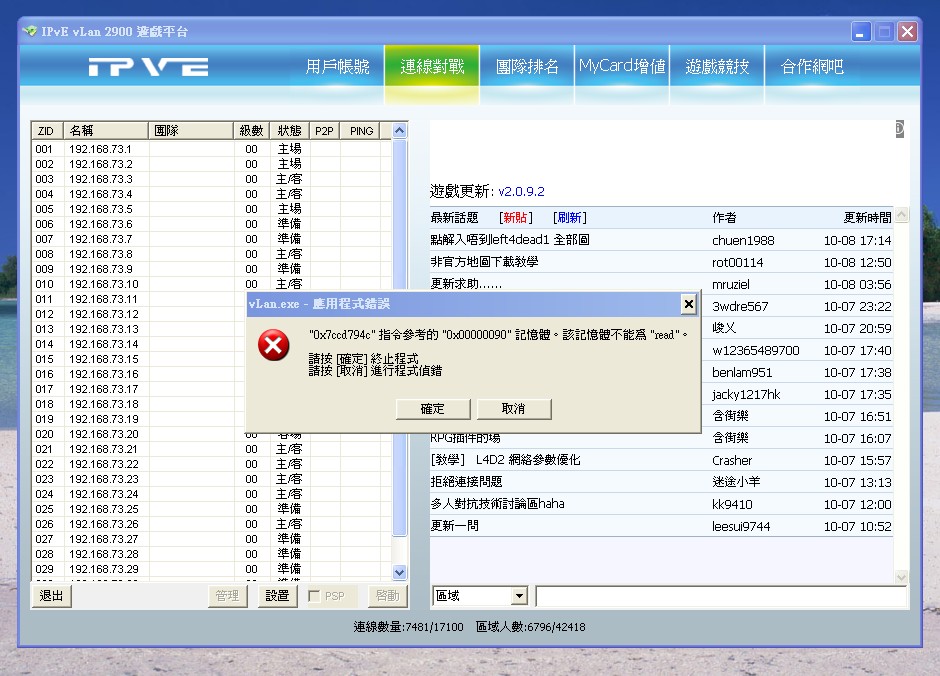Open topic 點解入唔到left4dead1 全部圖
This screenshot has width=940, height=676.
510,240
